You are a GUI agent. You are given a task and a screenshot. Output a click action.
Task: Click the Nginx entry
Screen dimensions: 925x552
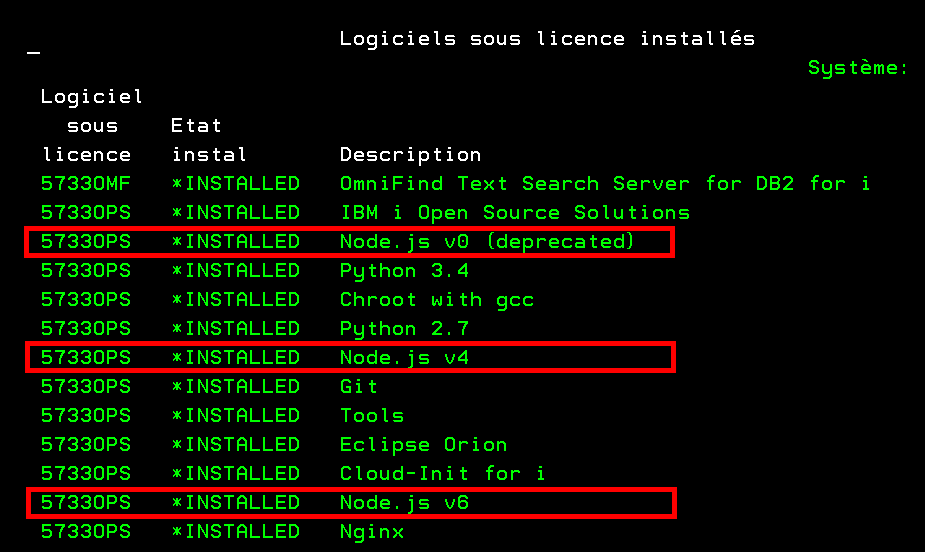(372, 532)
